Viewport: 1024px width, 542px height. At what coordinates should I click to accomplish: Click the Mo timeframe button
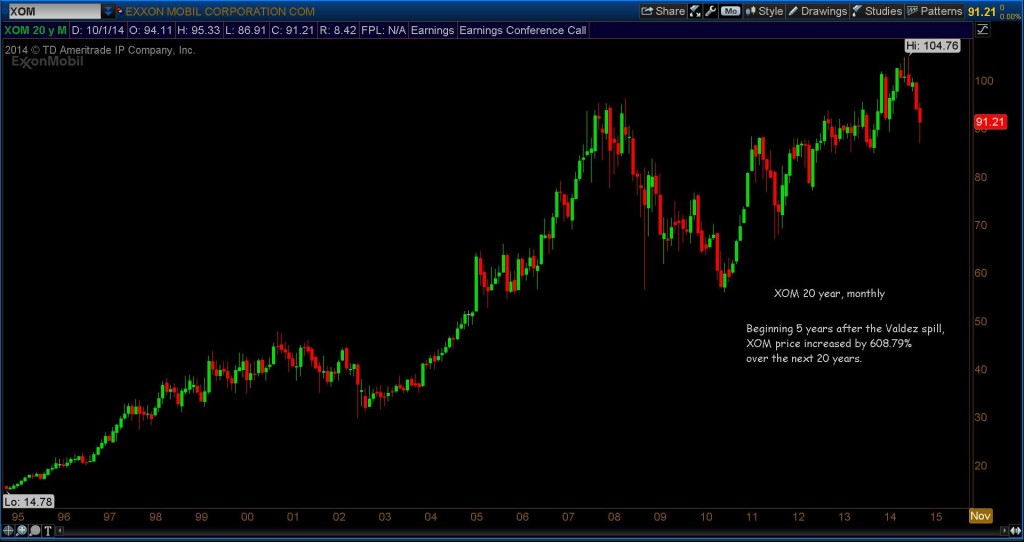pos(730,11)
